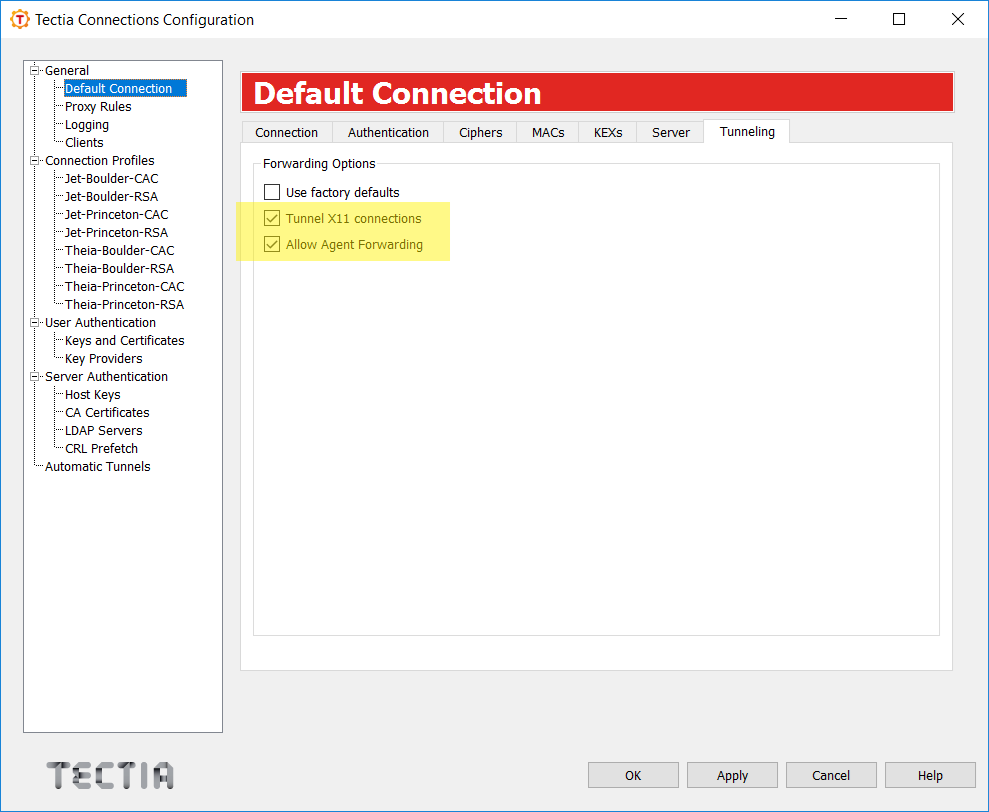The height and width of the screenshot is (812, 989).
Task: Select LDAP Servers item
Action: pyautogui.click(x=103, y=431)
